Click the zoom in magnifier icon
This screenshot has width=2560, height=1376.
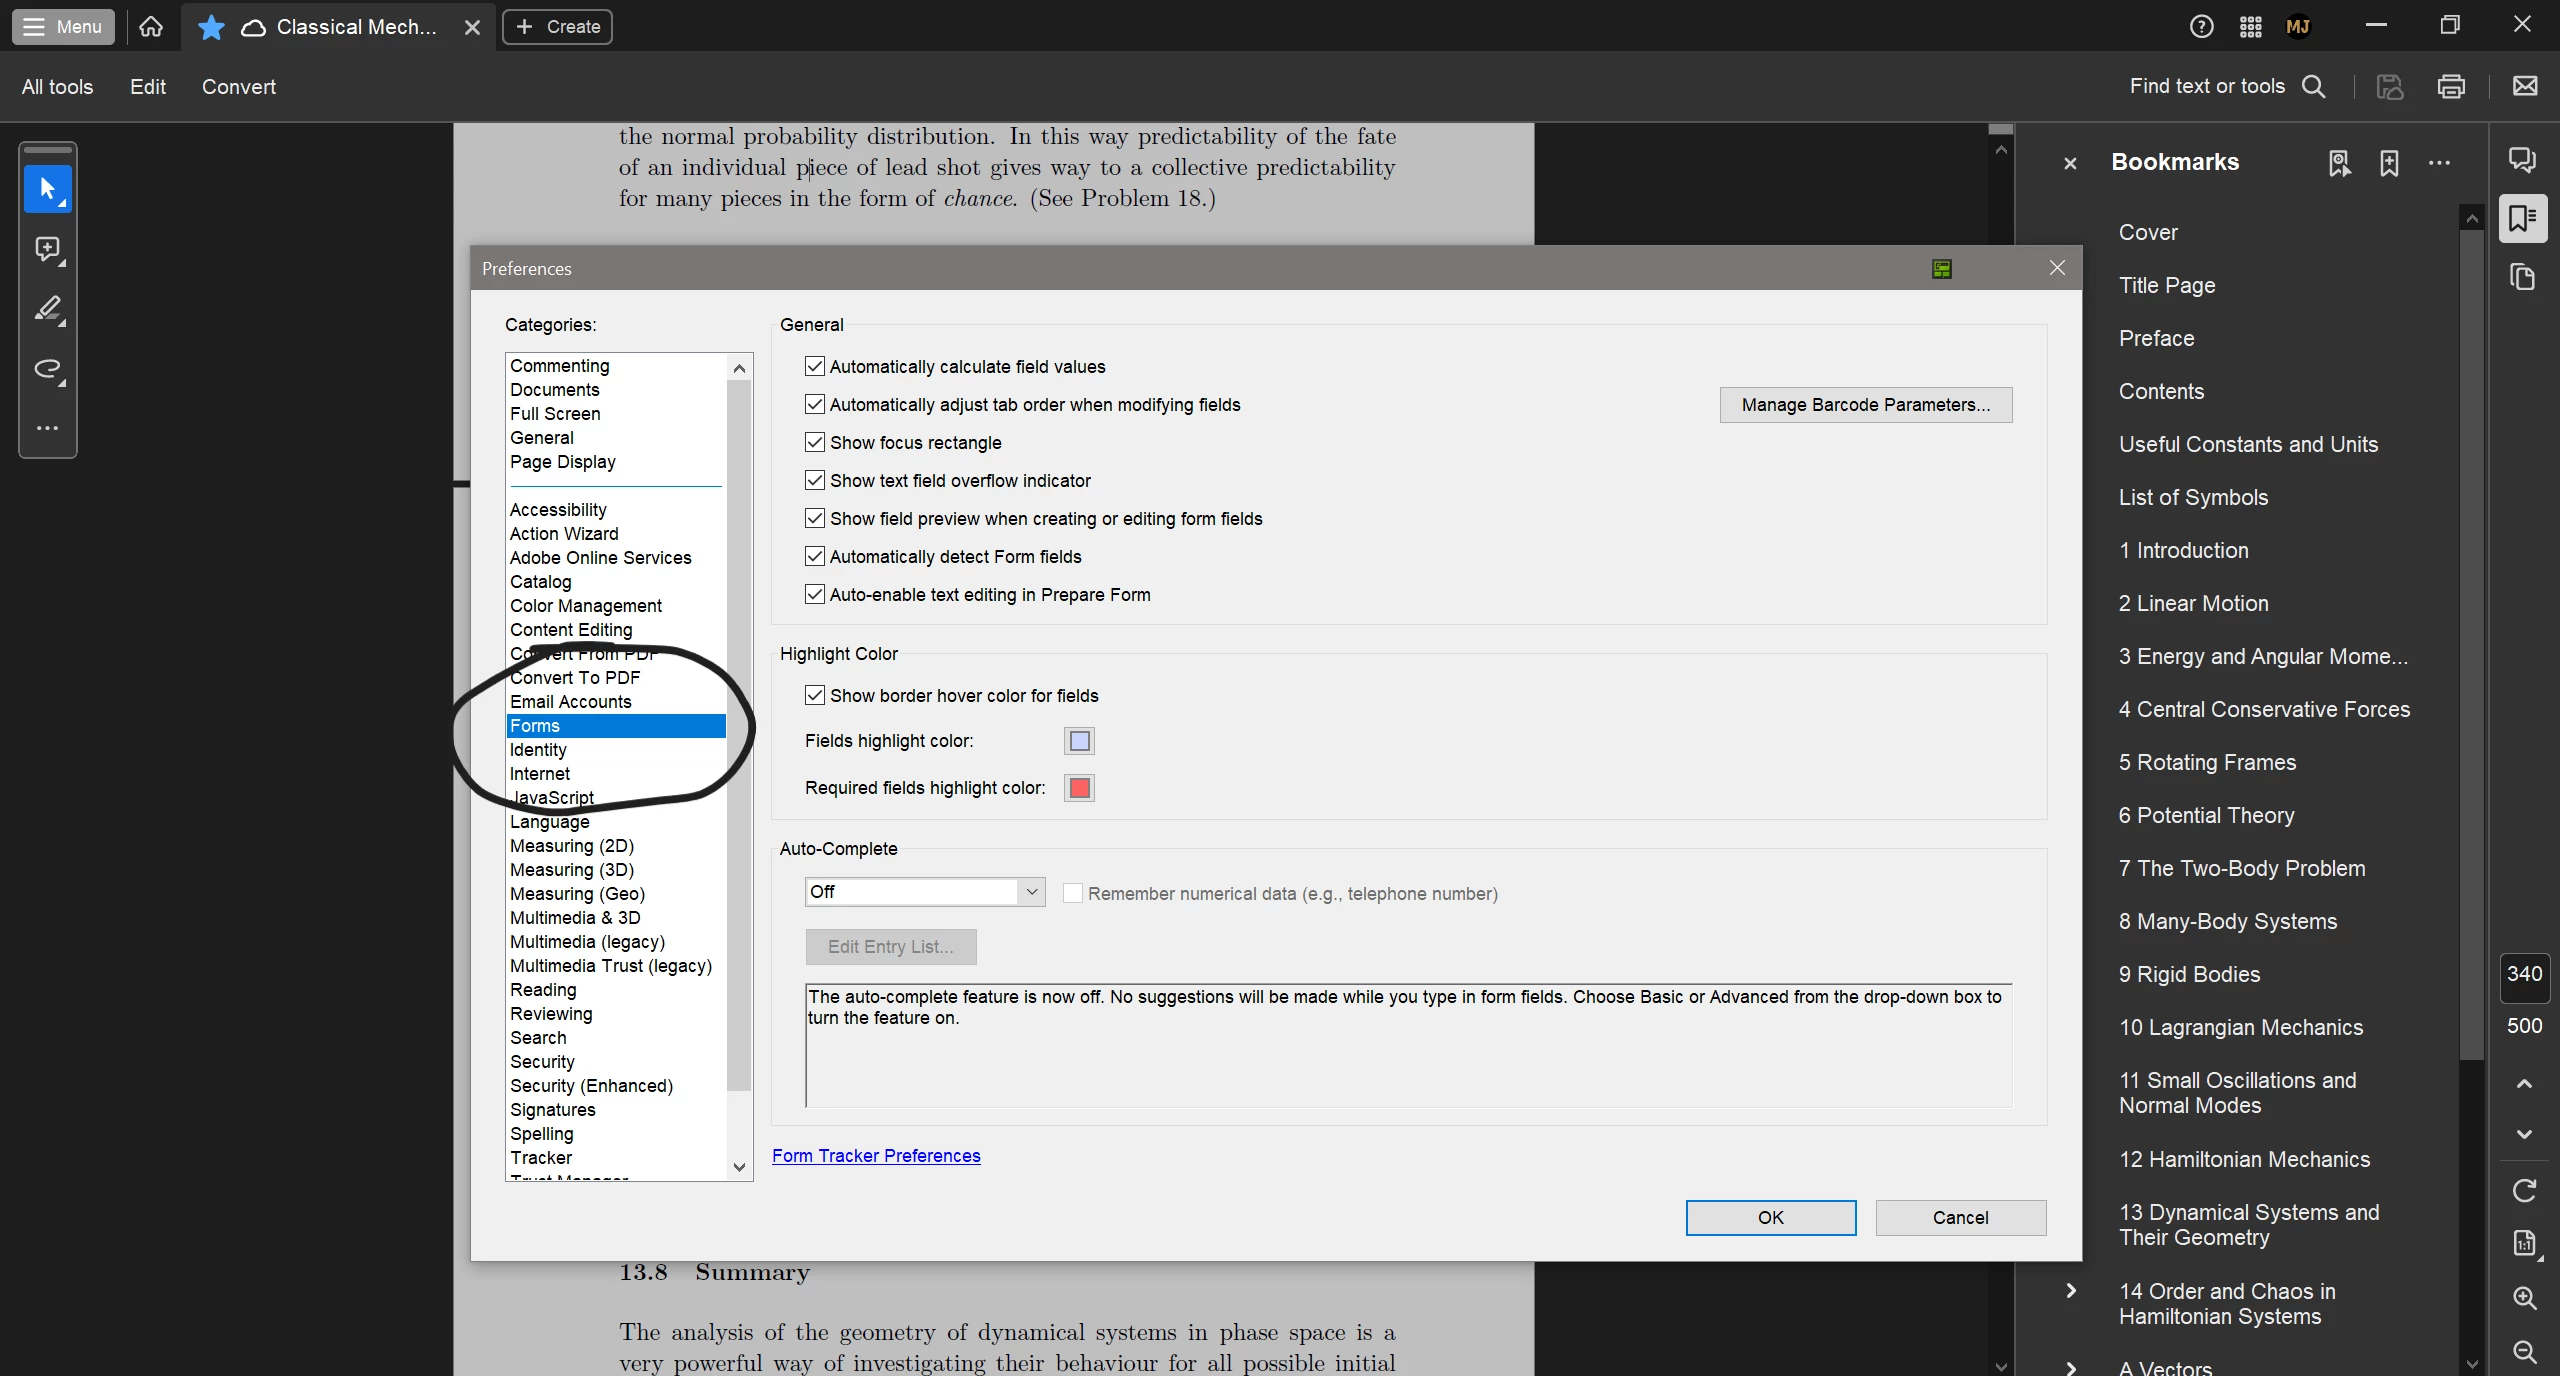click(2524, 1298)
